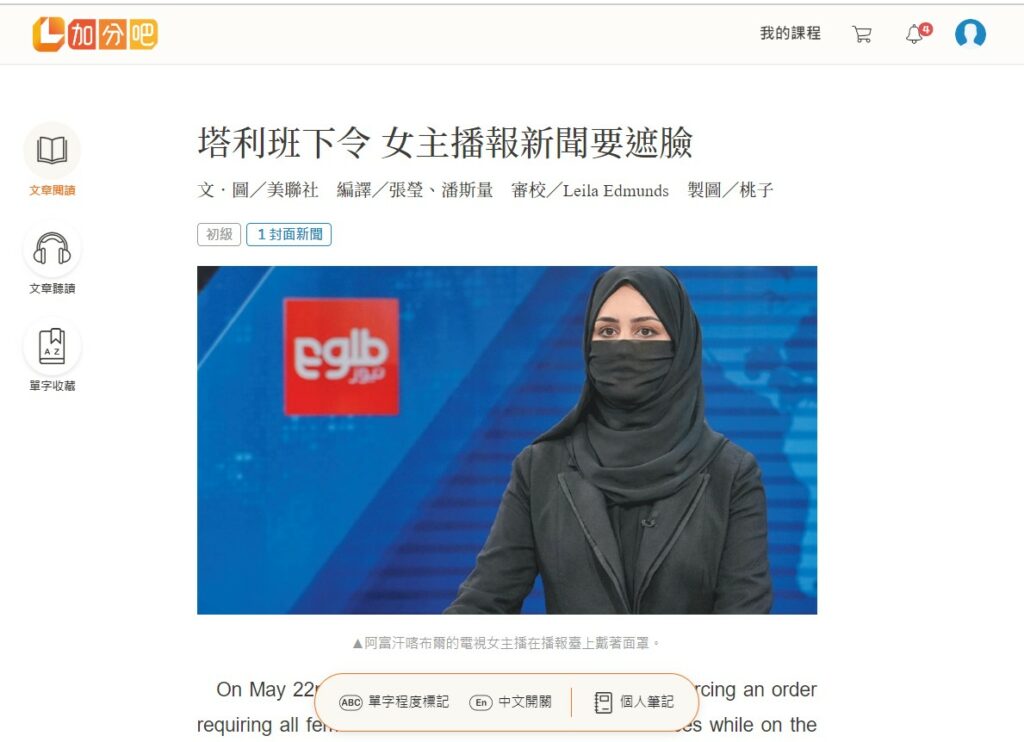The height and width of the screenshot is (742, 1024).
Task: Click the red notification count badge
Action: click(x=925, y=29)
